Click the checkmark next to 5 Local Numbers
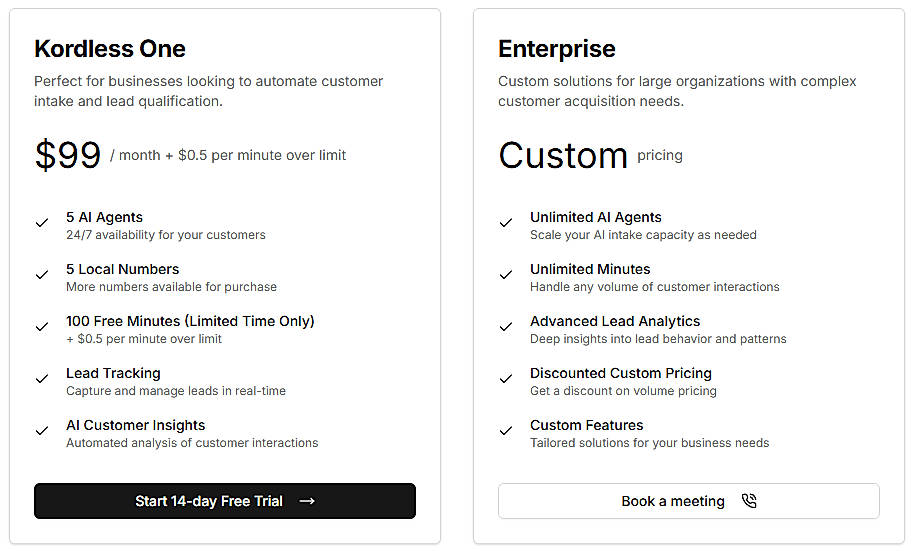Viewport: 912px width, 553px height. tap(42, 275)
